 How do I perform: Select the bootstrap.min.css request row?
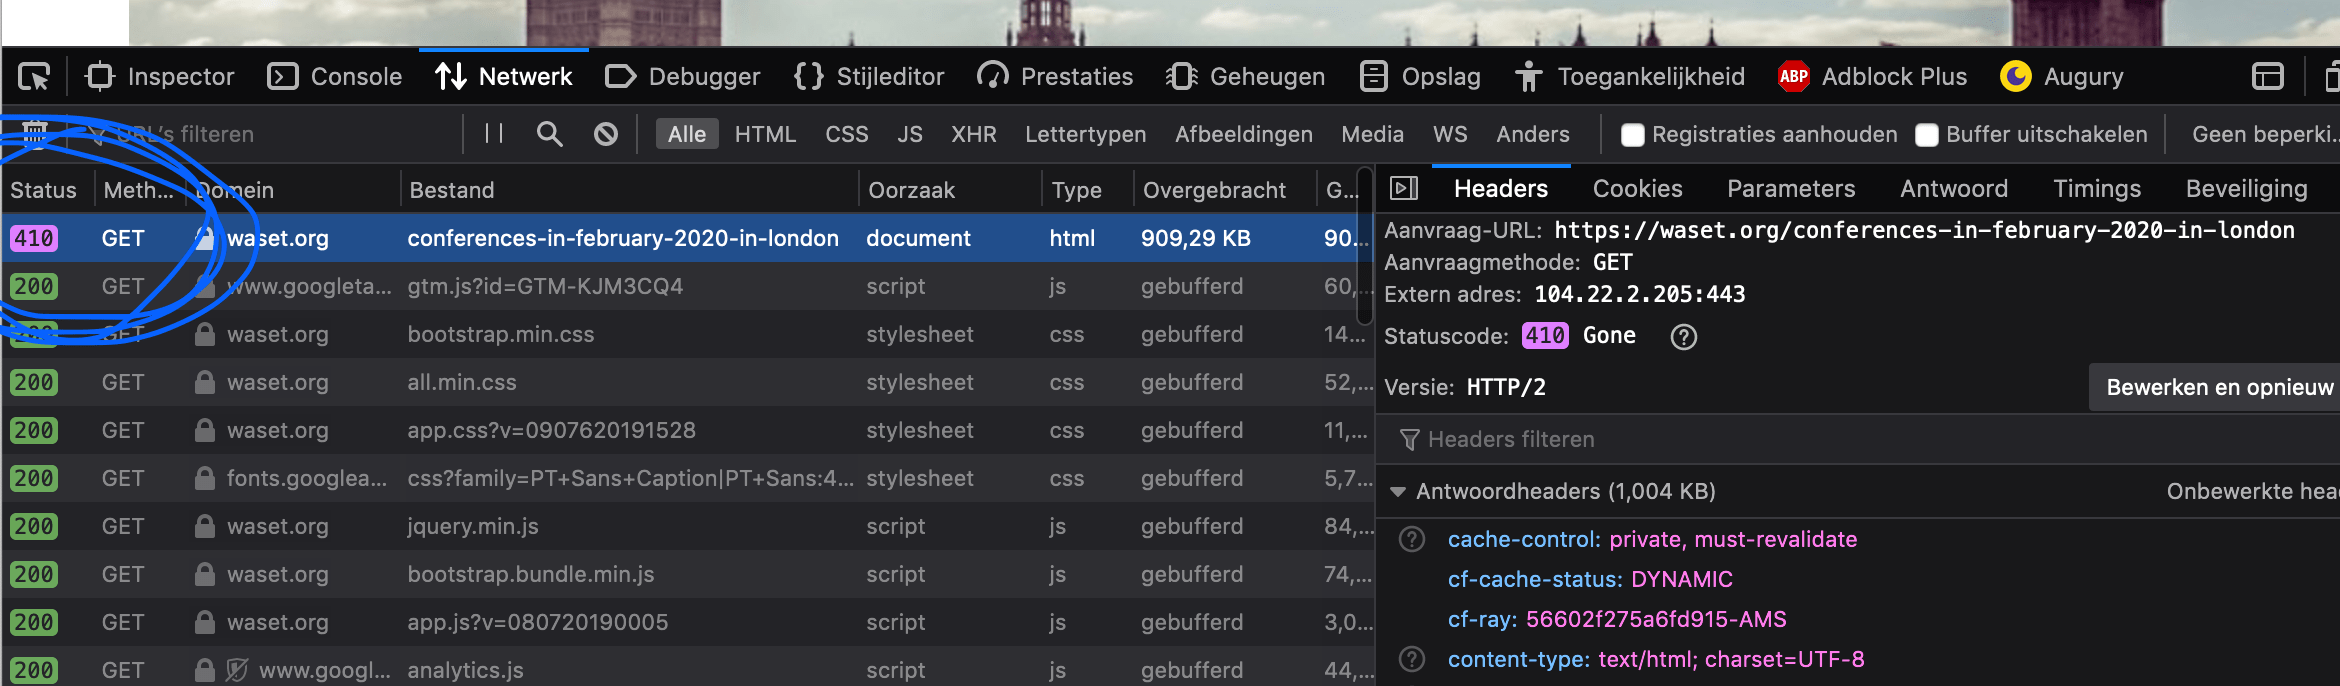500,334
